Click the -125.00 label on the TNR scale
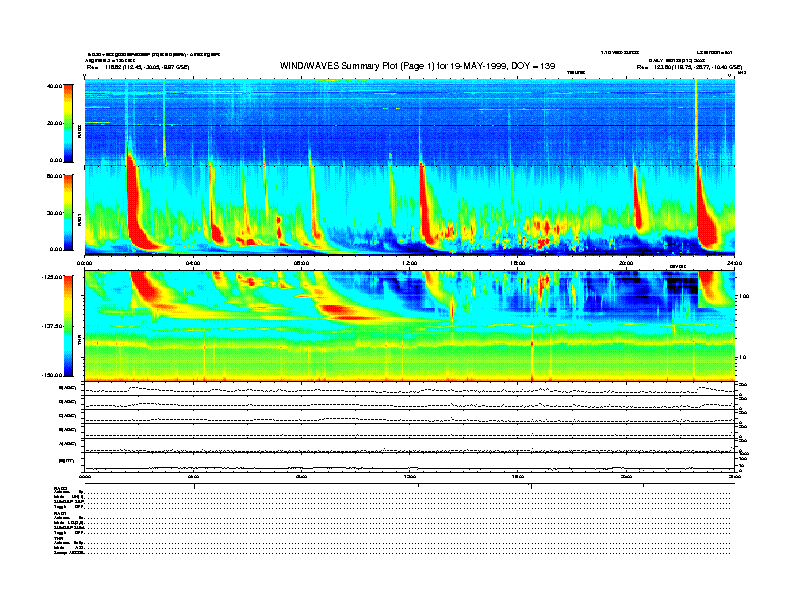Viewport: 792px width, 612px height. click(51, 277)
